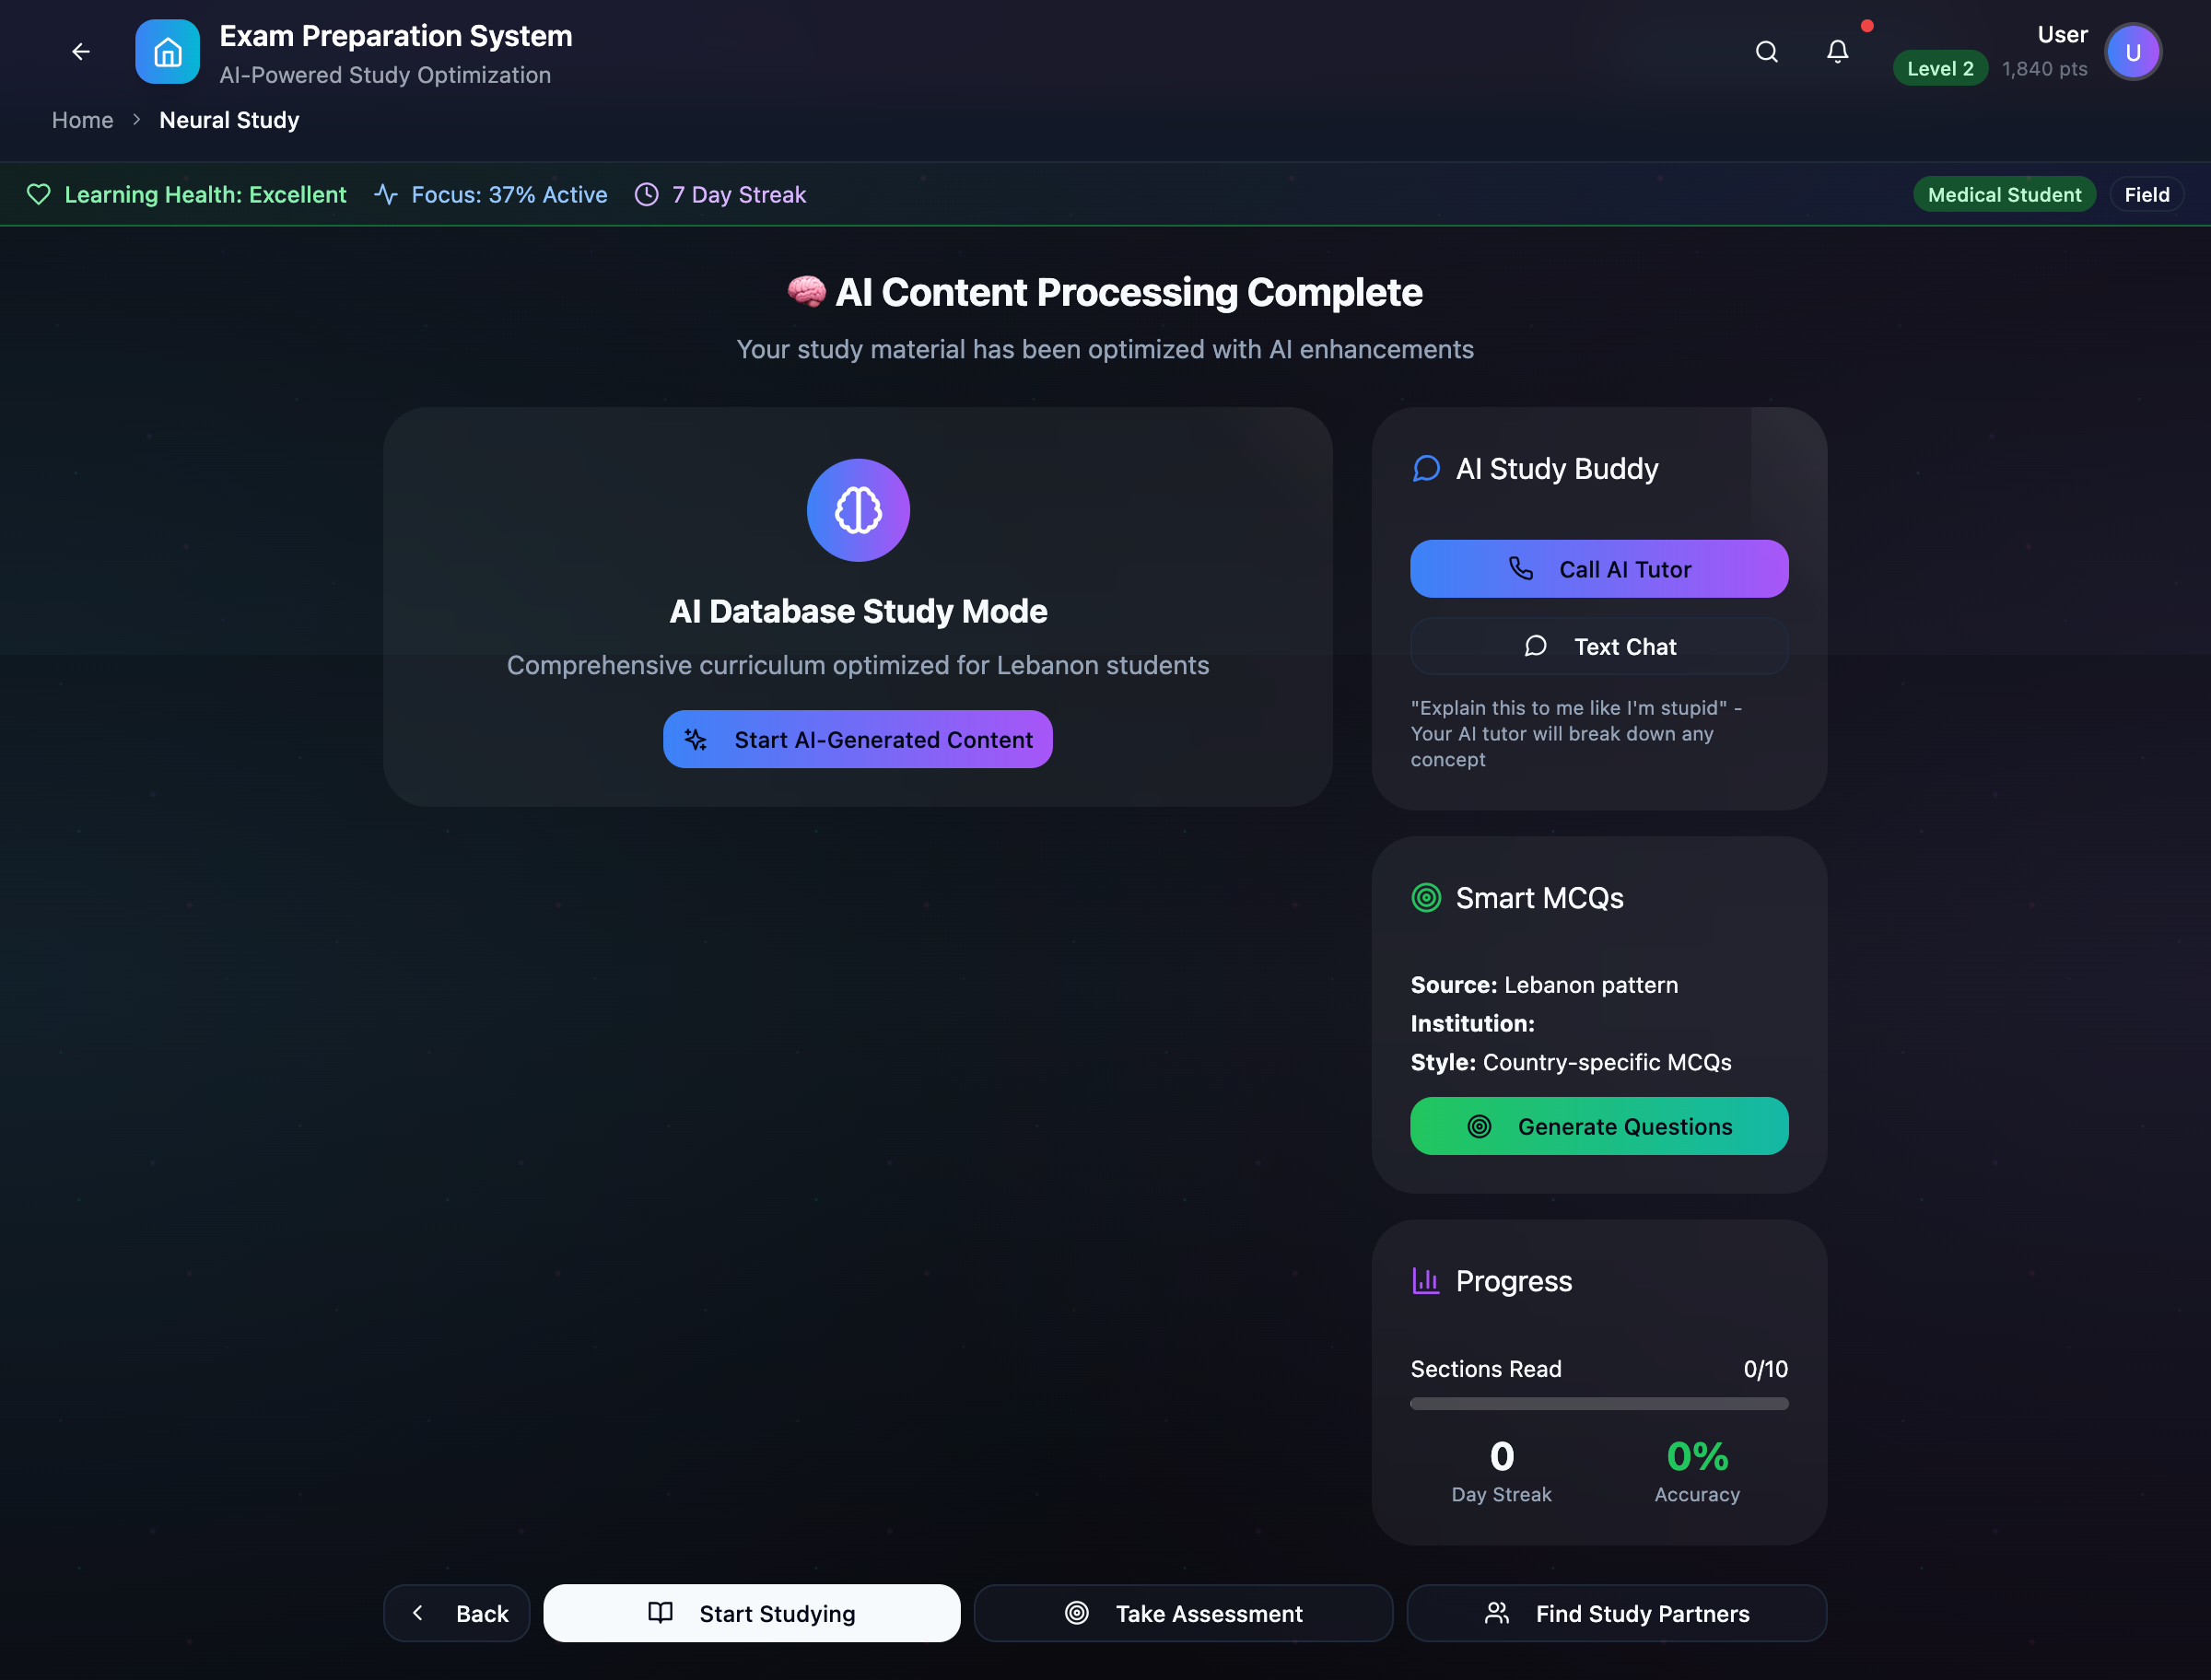
Task: Click the blue home logo icon
Action: pos(167,51)
